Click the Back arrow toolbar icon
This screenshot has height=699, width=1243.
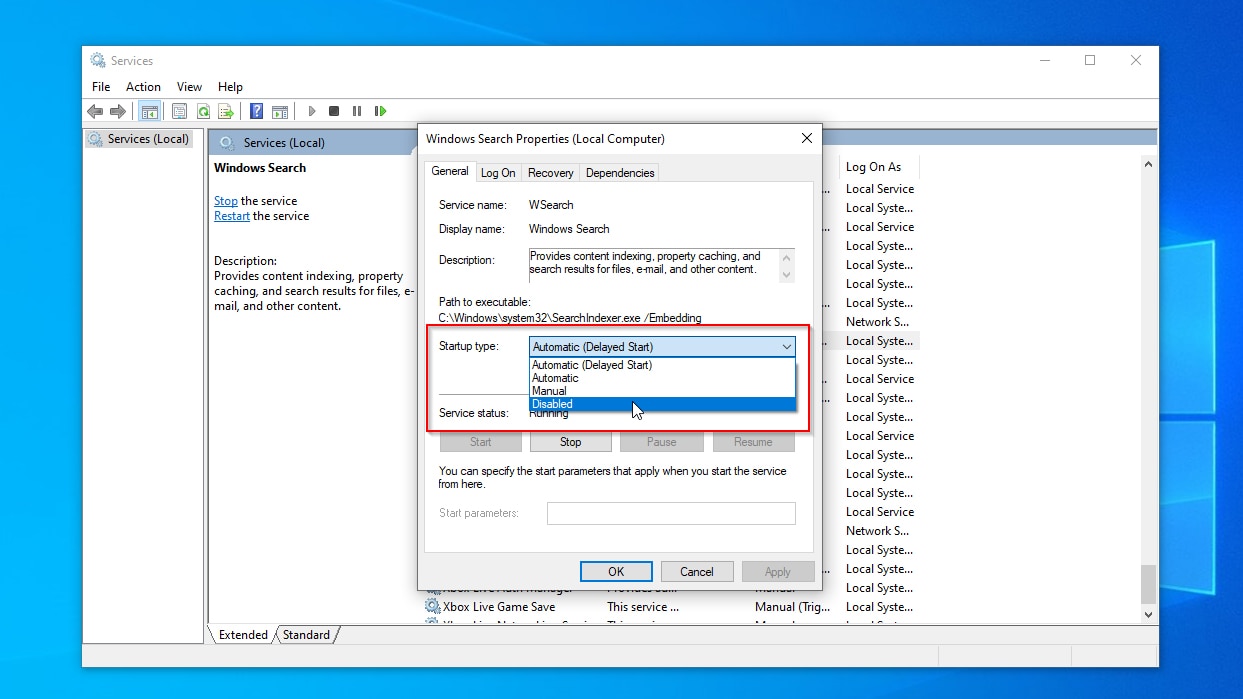coord(95,111)
